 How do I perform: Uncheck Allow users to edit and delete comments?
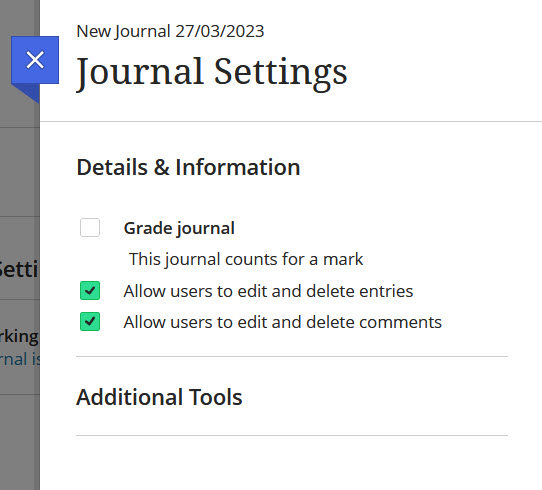click(90, 322)
